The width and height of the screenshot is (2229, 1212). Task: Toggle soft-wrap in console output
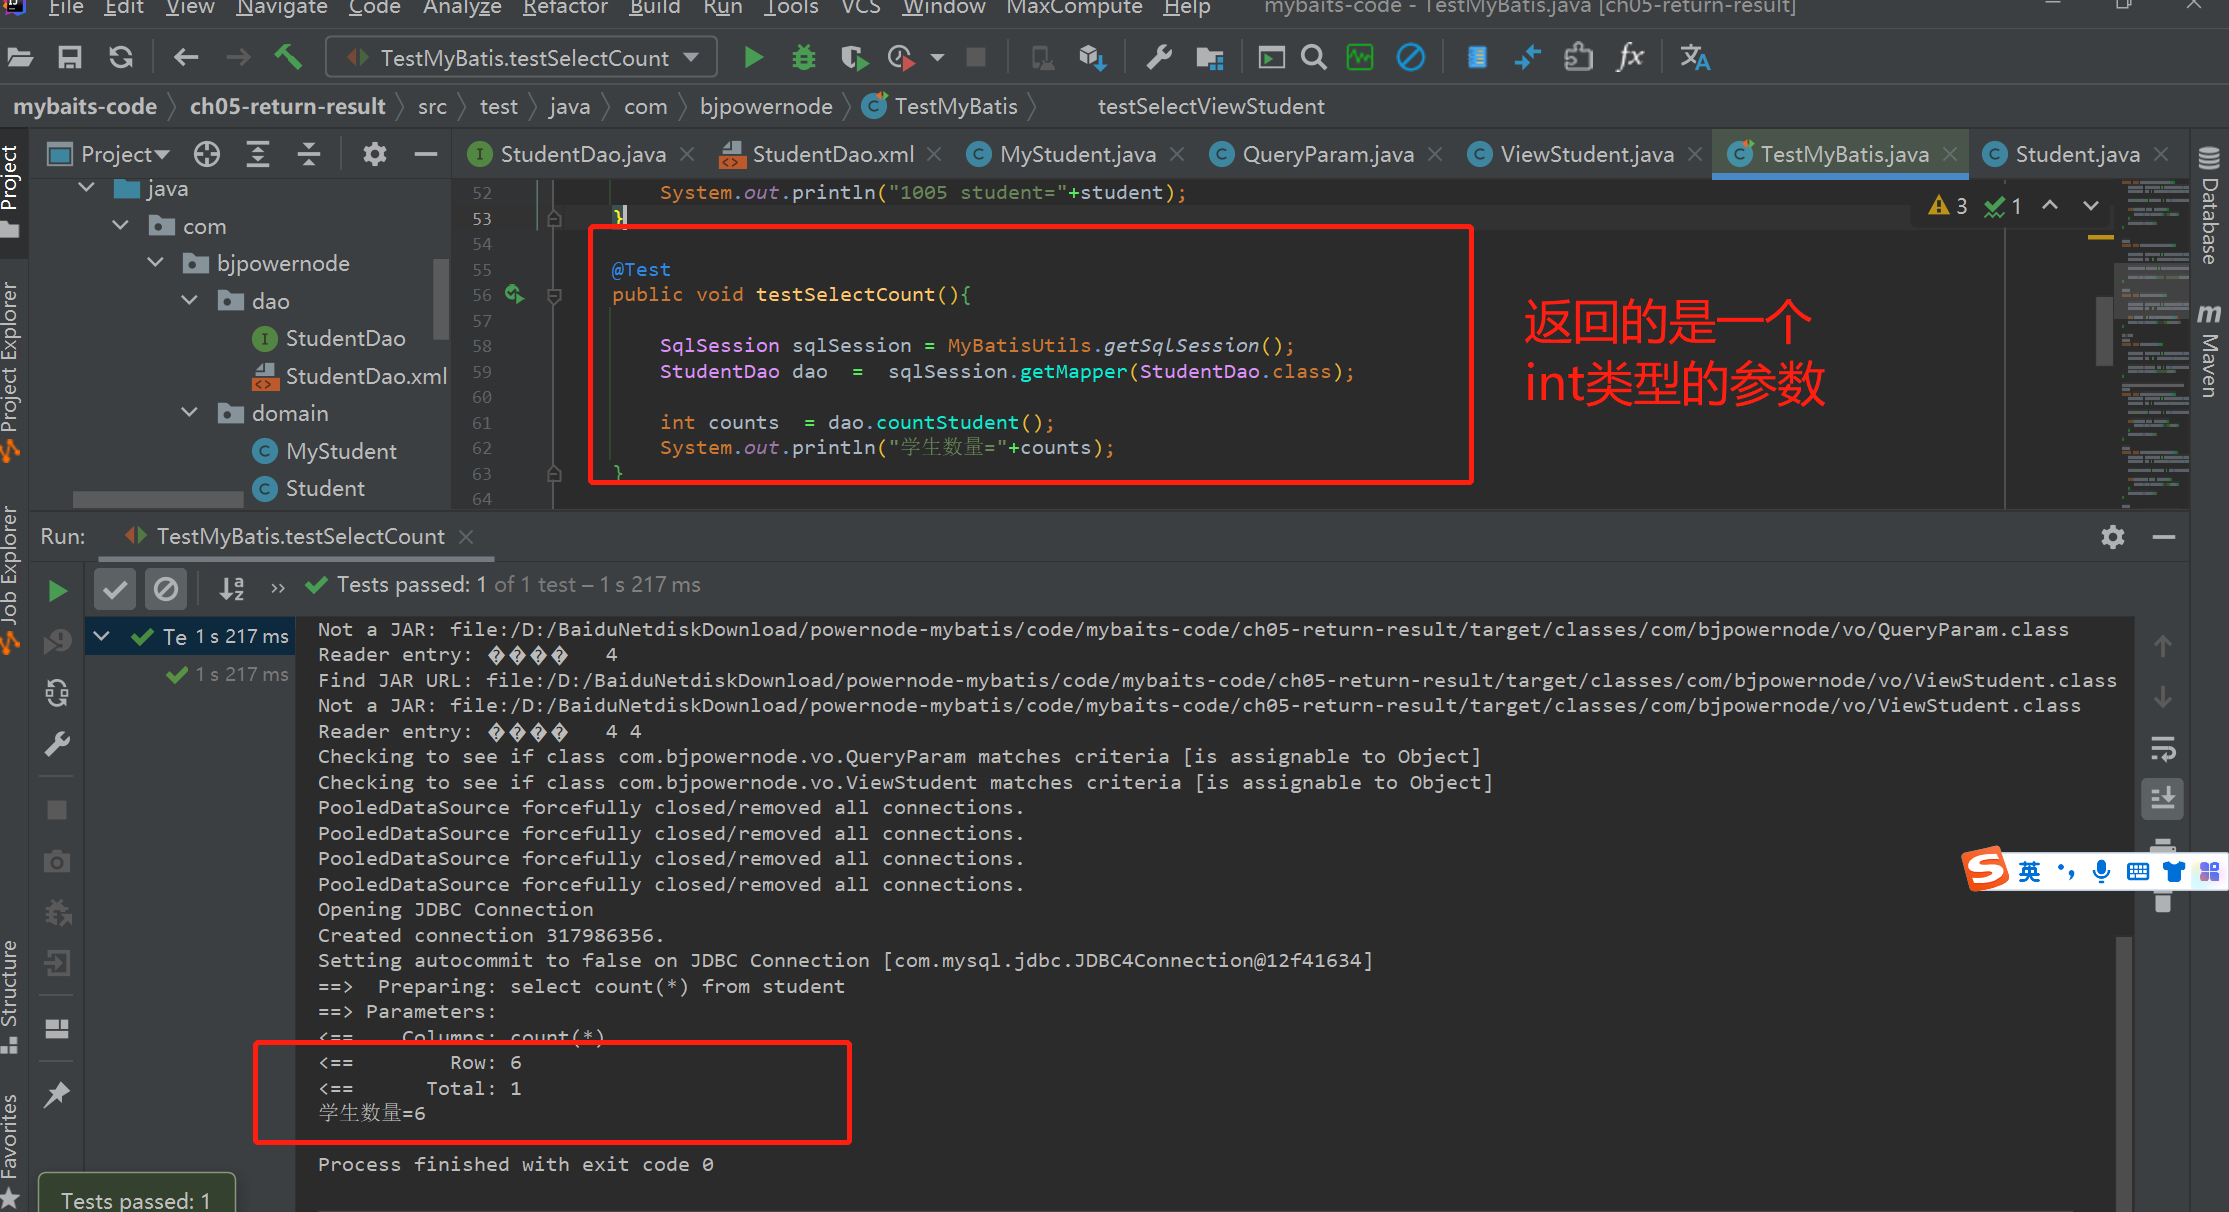(x=2162, y=749)
